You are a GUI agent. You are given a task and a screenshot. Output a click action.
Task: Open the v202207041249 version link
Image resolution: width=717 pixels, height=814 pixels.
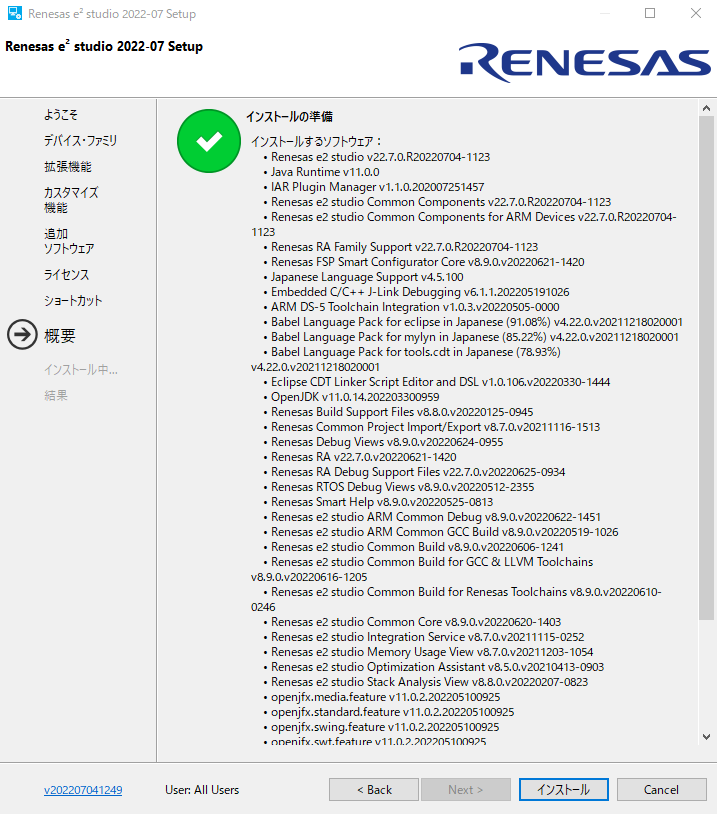click(x=83, y=790)
